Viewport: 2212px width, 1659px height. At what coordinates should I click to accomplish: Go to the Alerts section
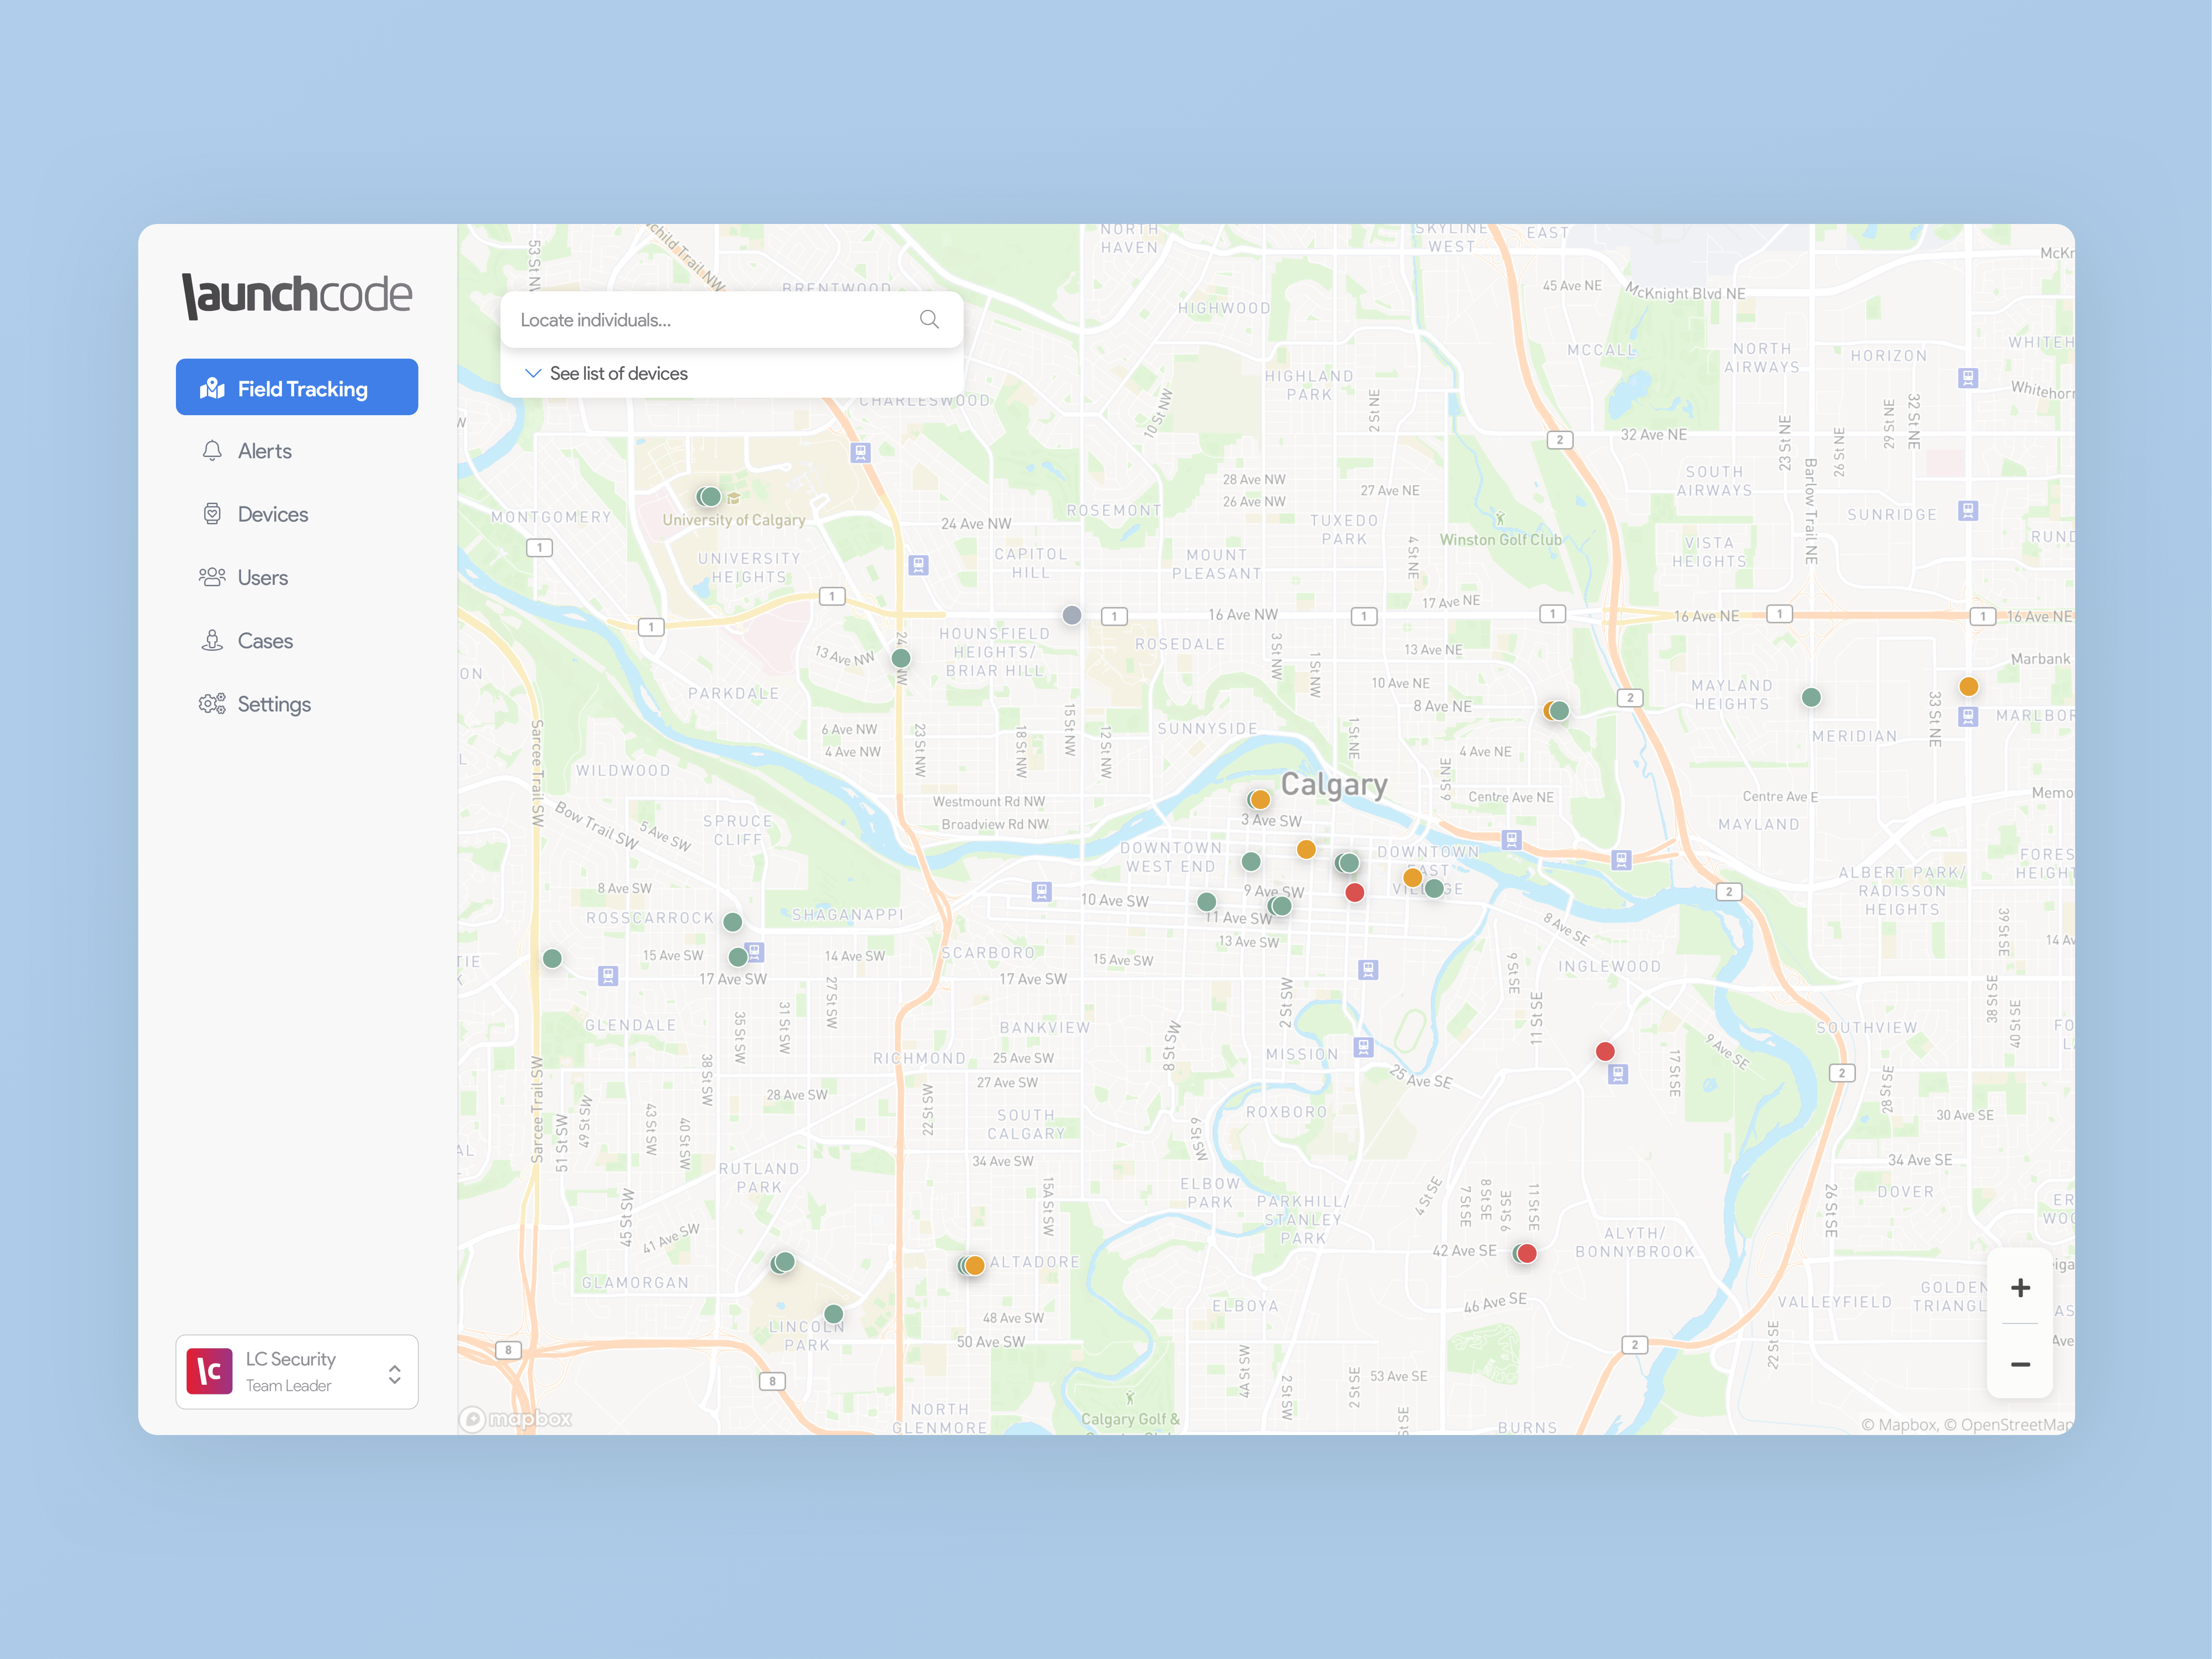(265, 451)
